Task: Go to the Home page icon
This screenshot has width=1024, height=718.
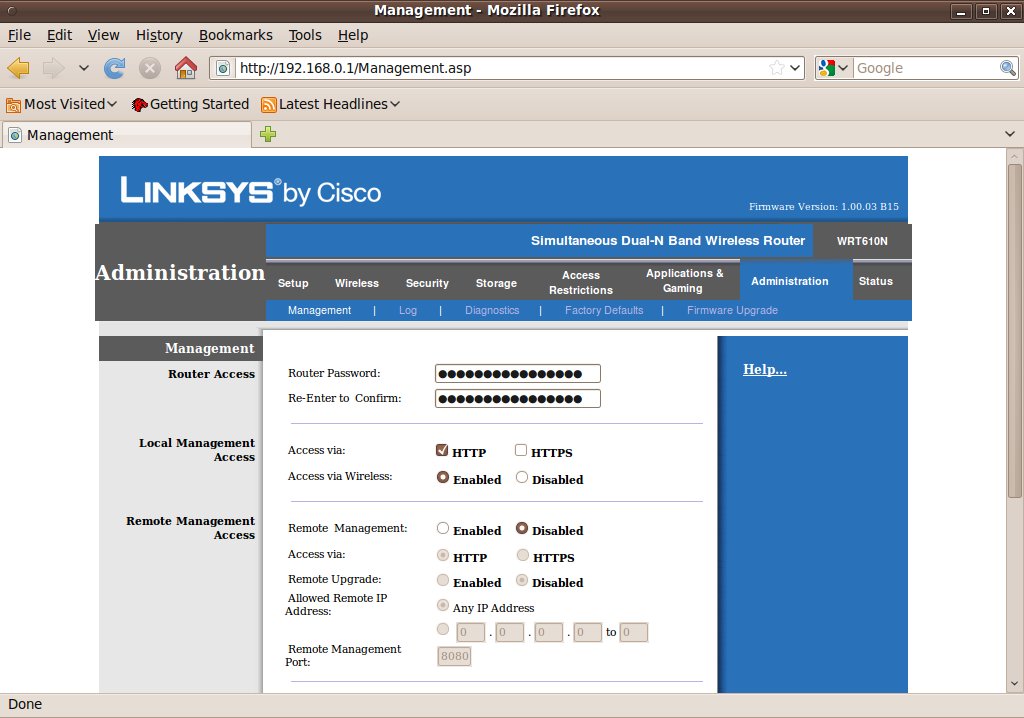Action: (185, 68)
